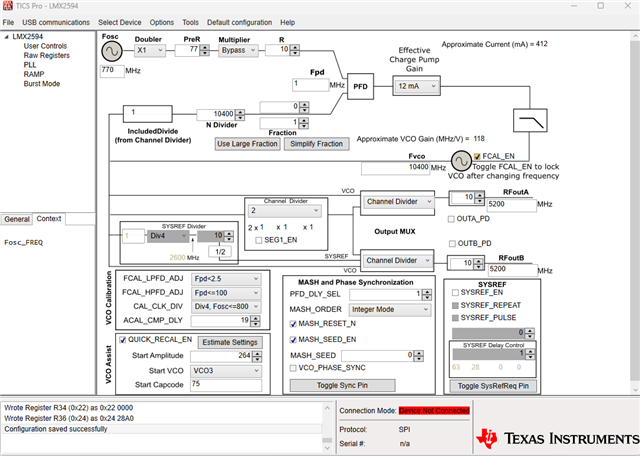Image resolution: width=640 pixels, height=456 pixels.
Task: Open the Help menu
Action: click(x=287, y=22)
